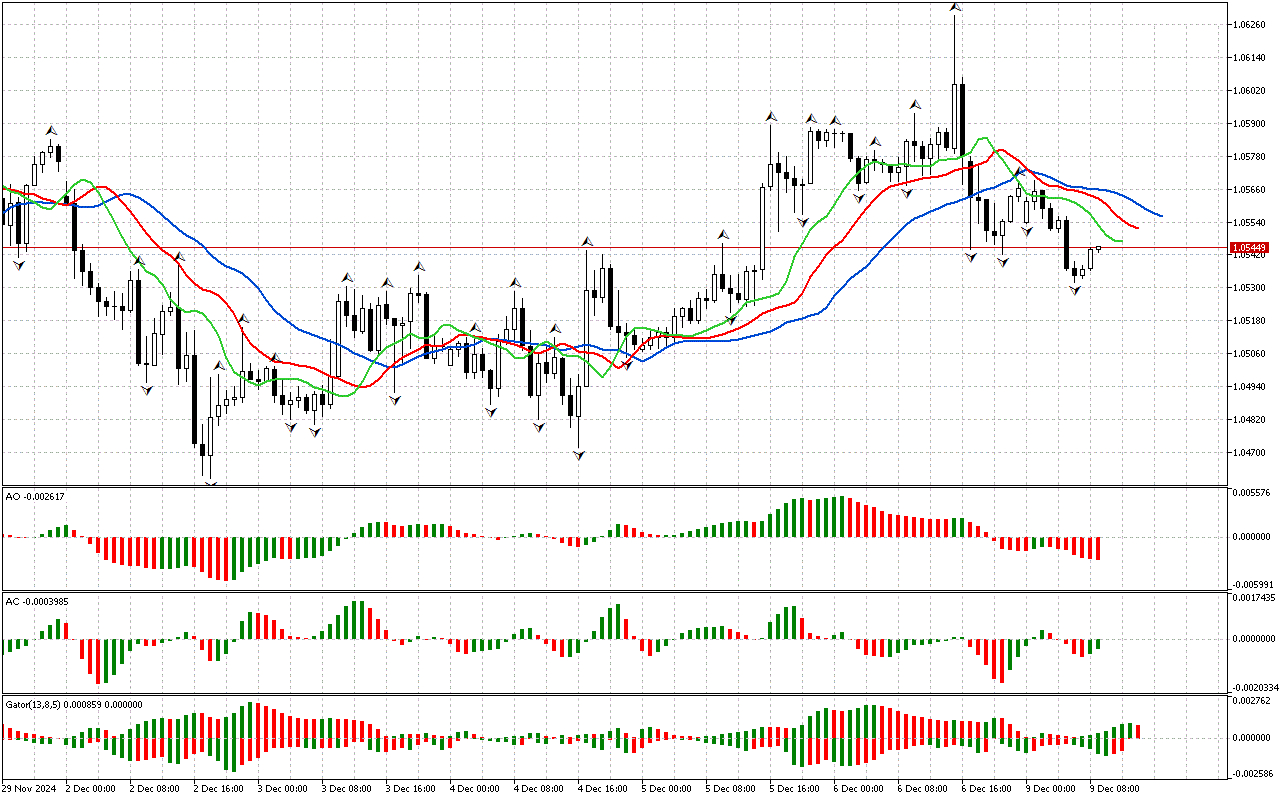Screen dimensions: 1280x800
Task: Click the AC scale zero value 0.0000000
Action: pyautogui.click(x=1253, y=639)
